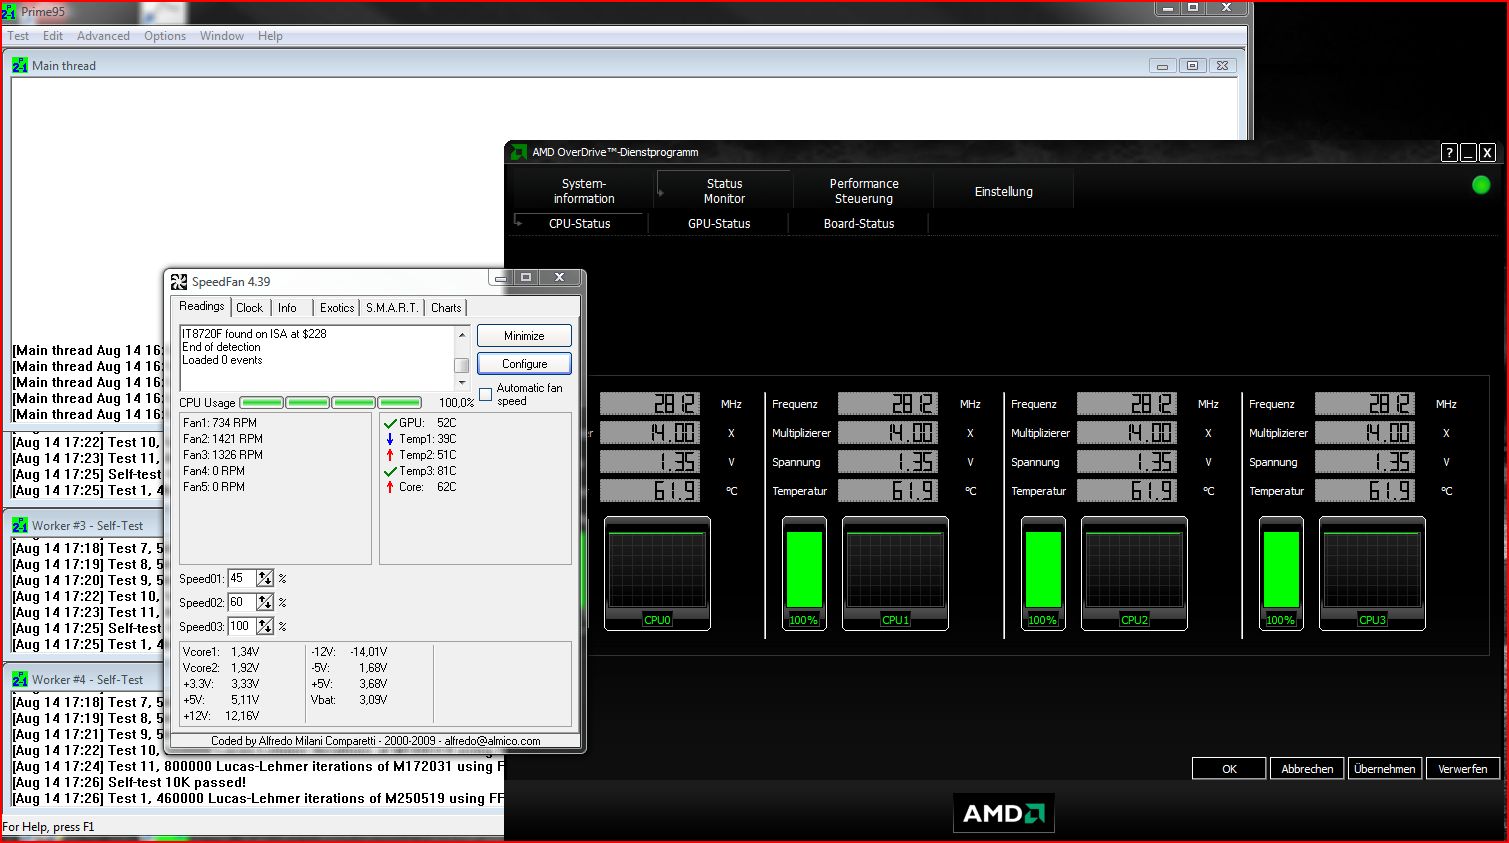Click the Core temperature up arrow icon
This screenshot has width=1509, height=843.
[x=390, y=487]
